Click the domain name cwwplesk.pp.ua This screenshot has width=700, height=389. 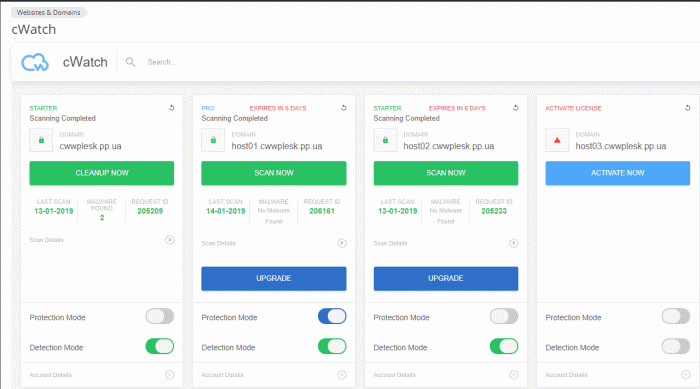point(91,146)
